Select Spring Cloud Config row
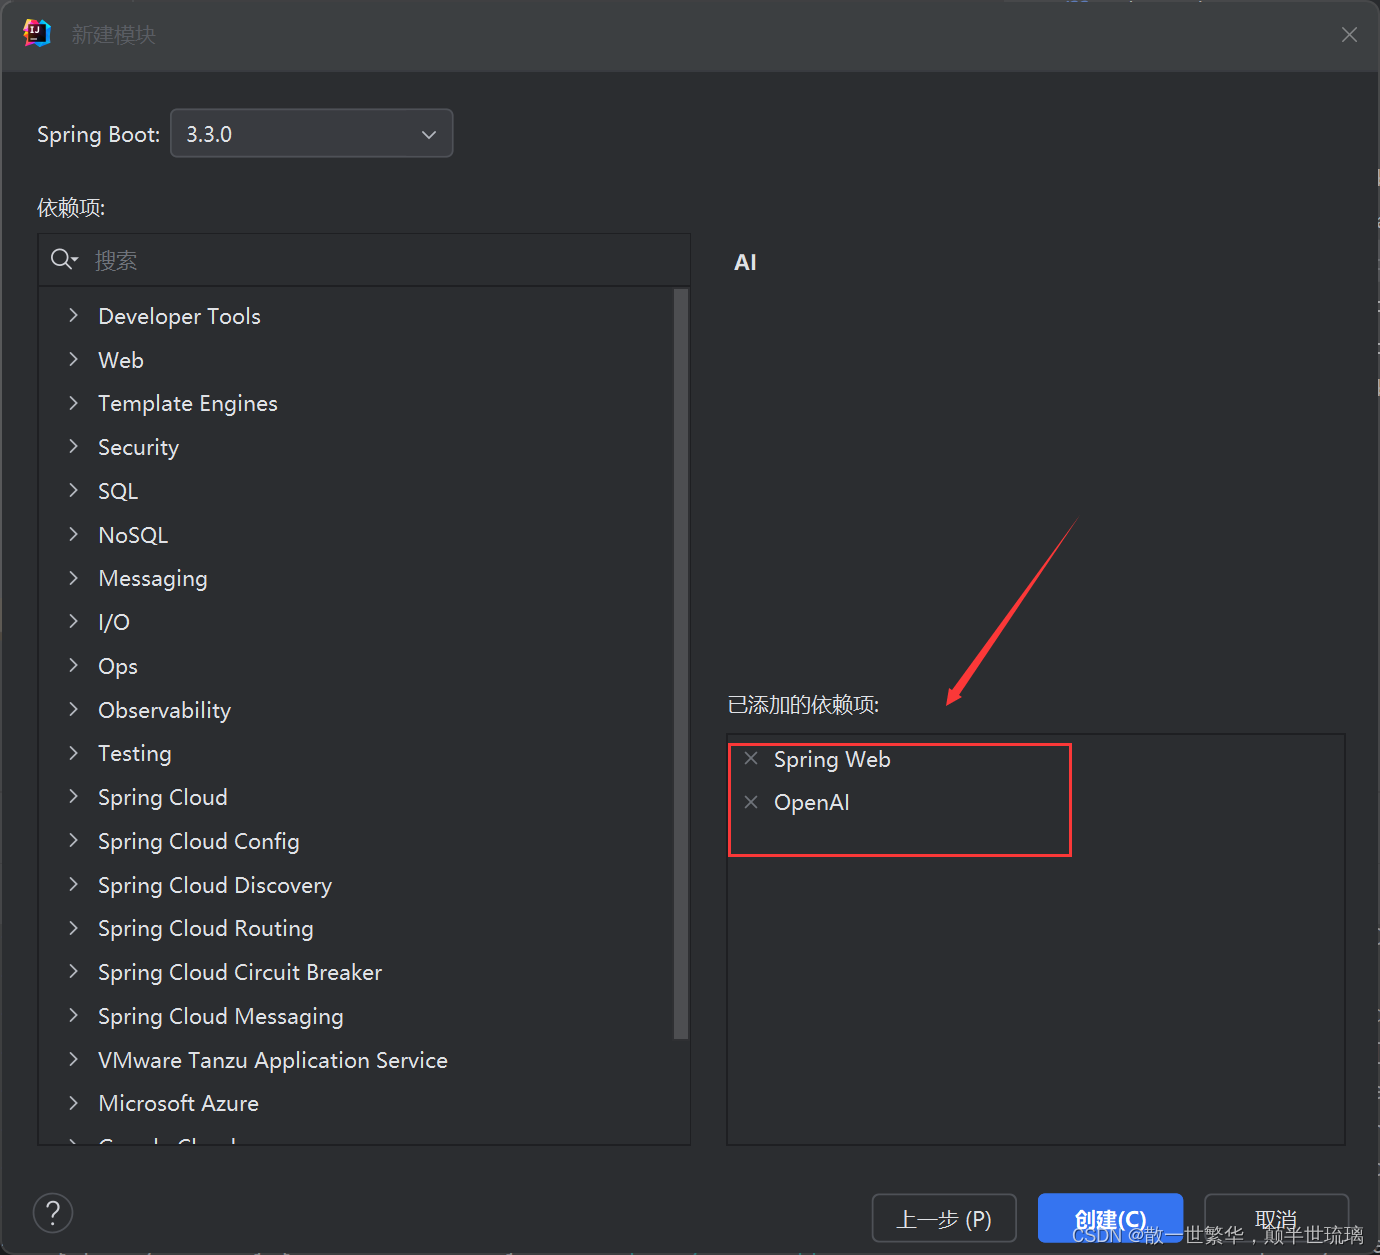 (357, 841)
